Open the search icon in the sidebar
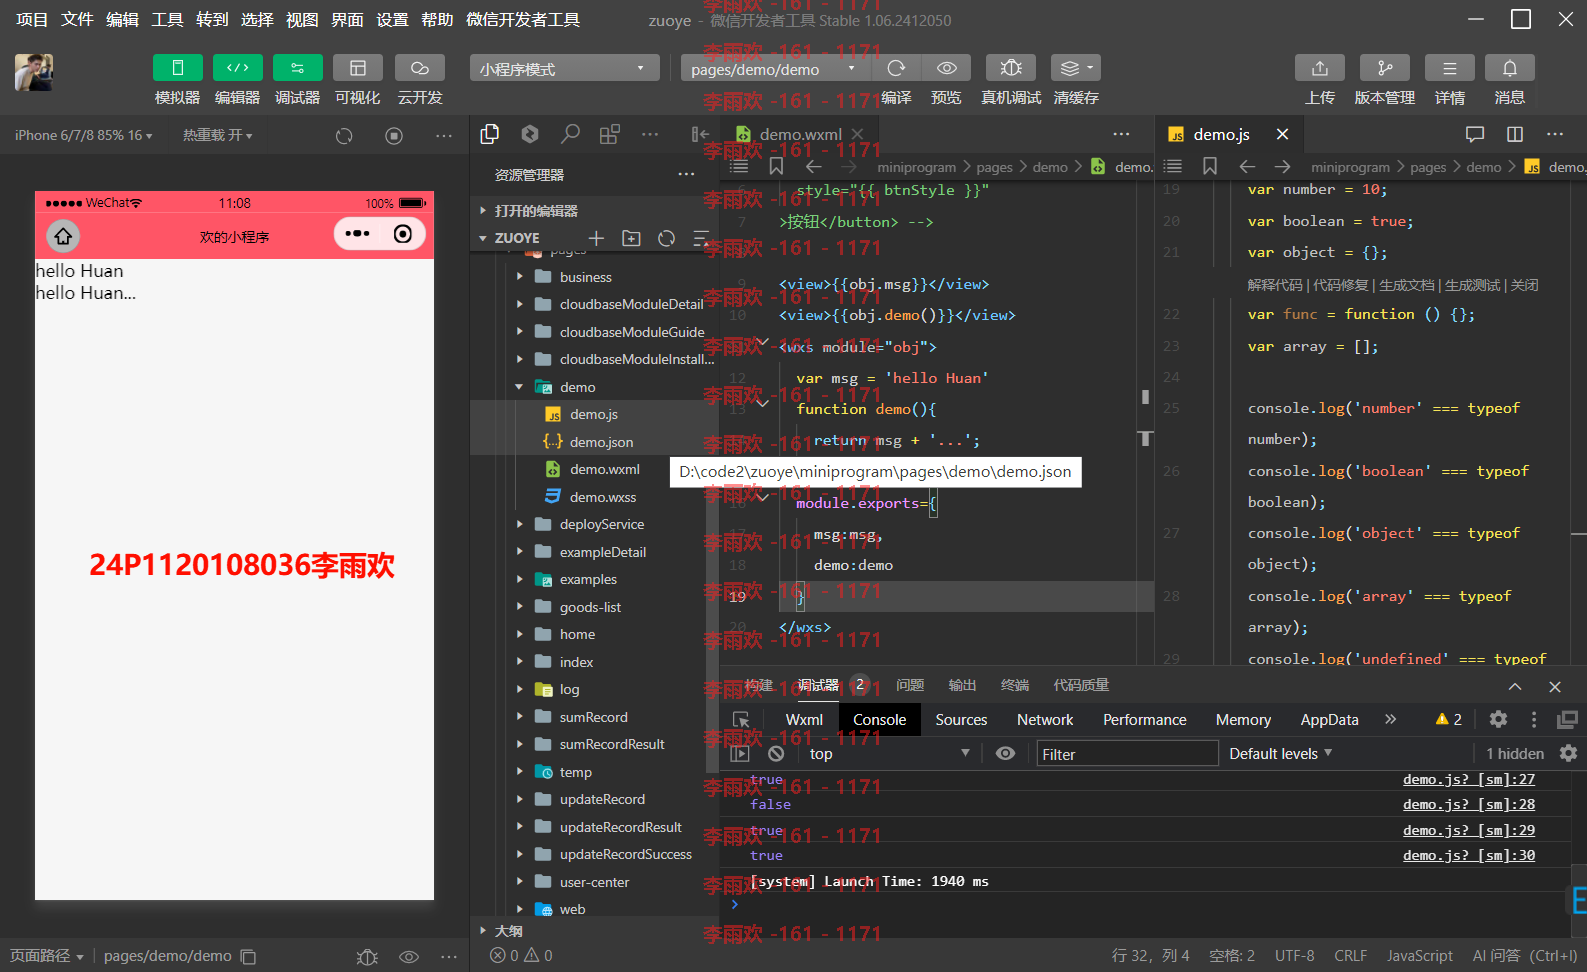This screenshot has width=1587, height=972. 570,134
